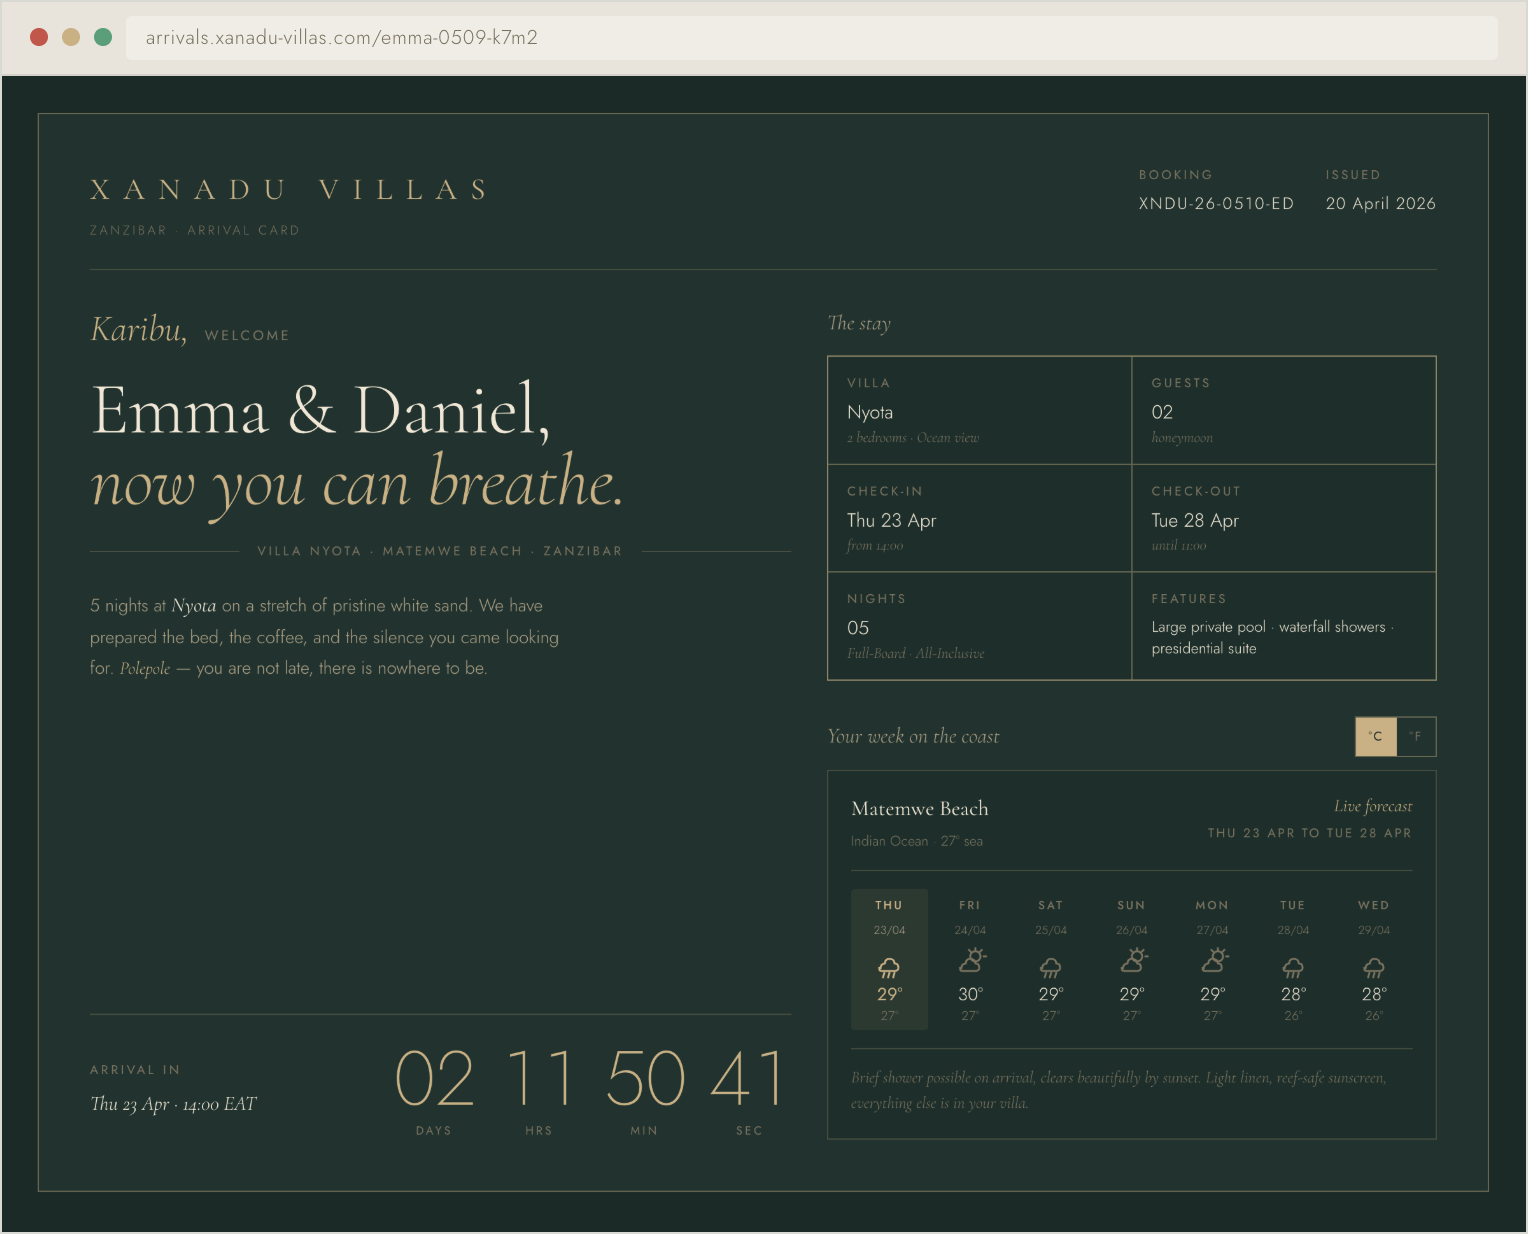Click Monday's partly sunny forecast icon
The width and height of the screenshot is (1528, 1234).
[1213, 961]
